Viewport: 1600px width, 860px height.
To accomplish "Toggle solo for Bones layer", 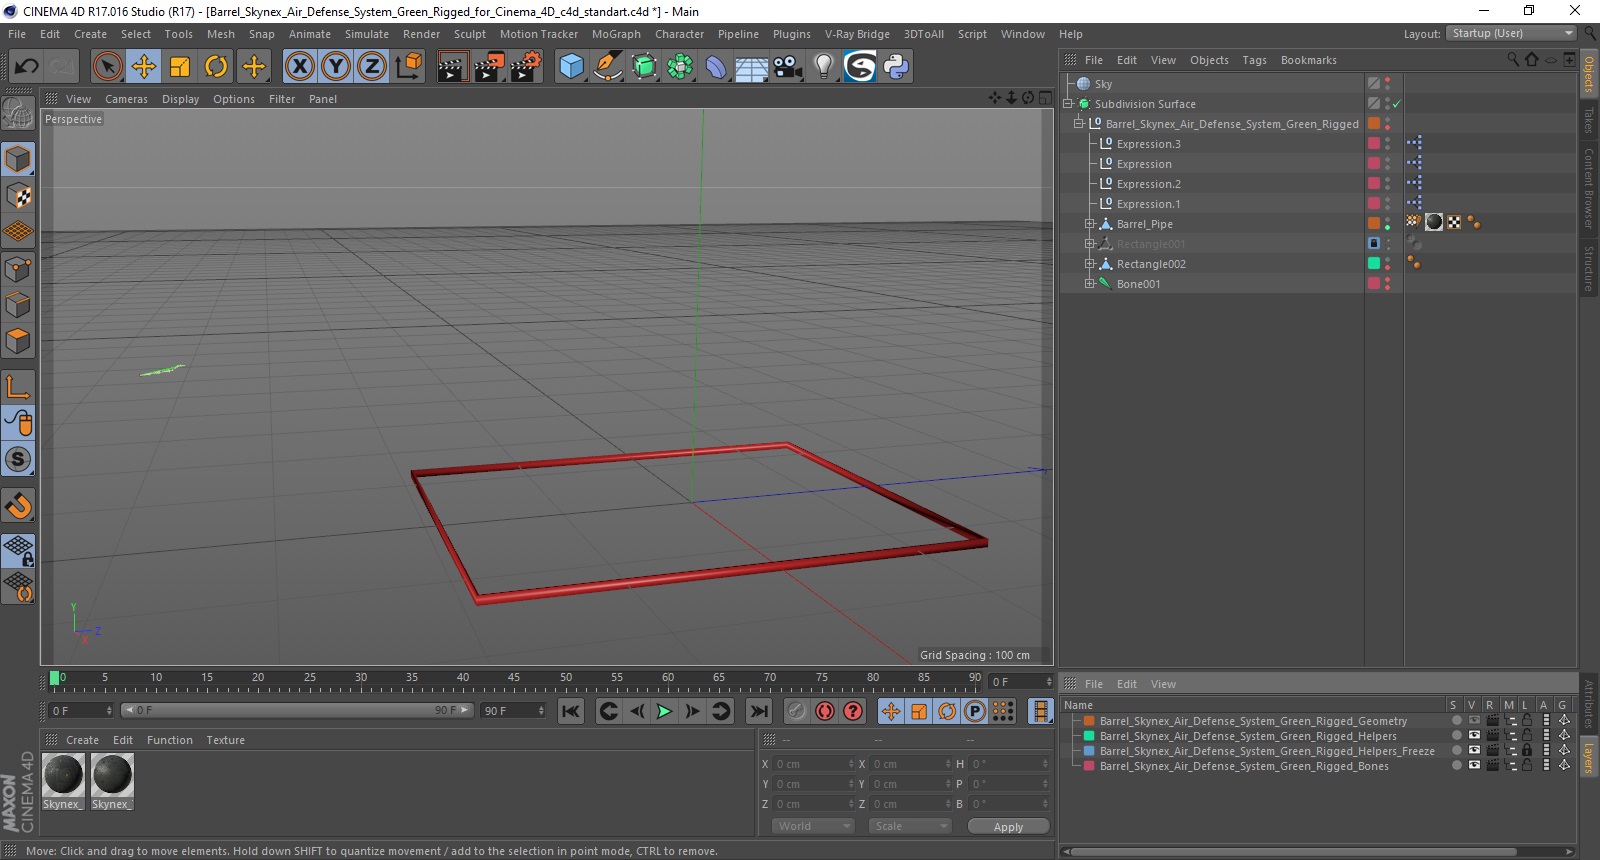I will pyautogui.click(x=1456, y=766).
